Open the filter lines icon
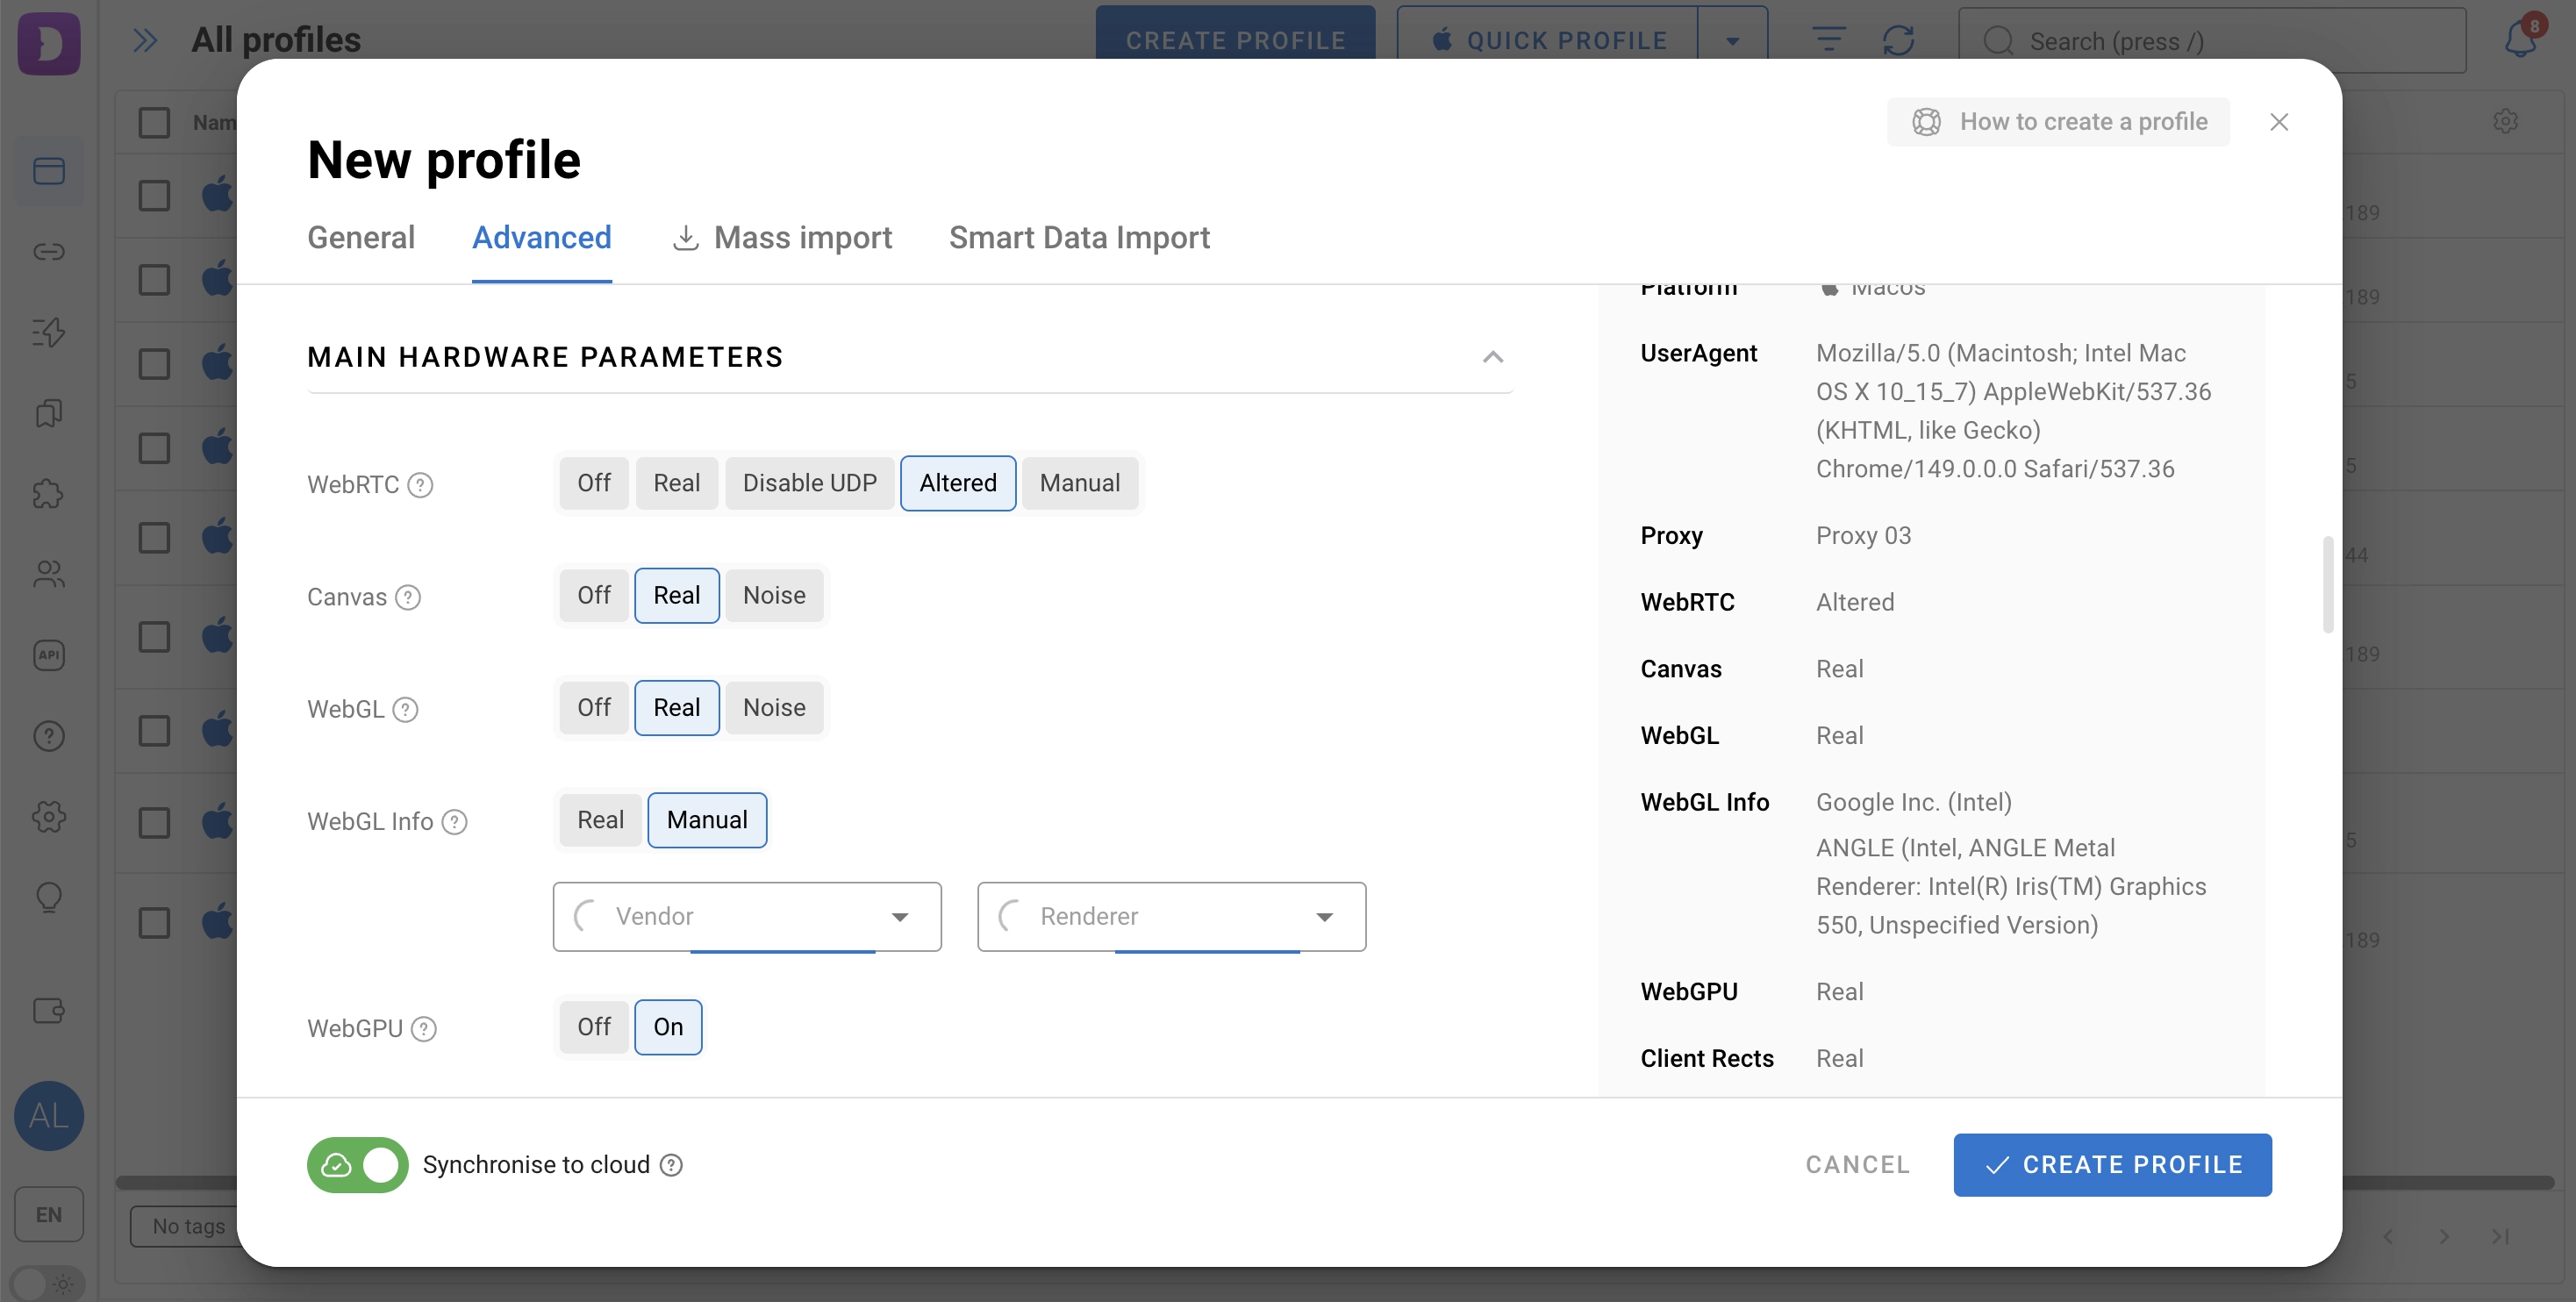 click(x=1828, y=40)
